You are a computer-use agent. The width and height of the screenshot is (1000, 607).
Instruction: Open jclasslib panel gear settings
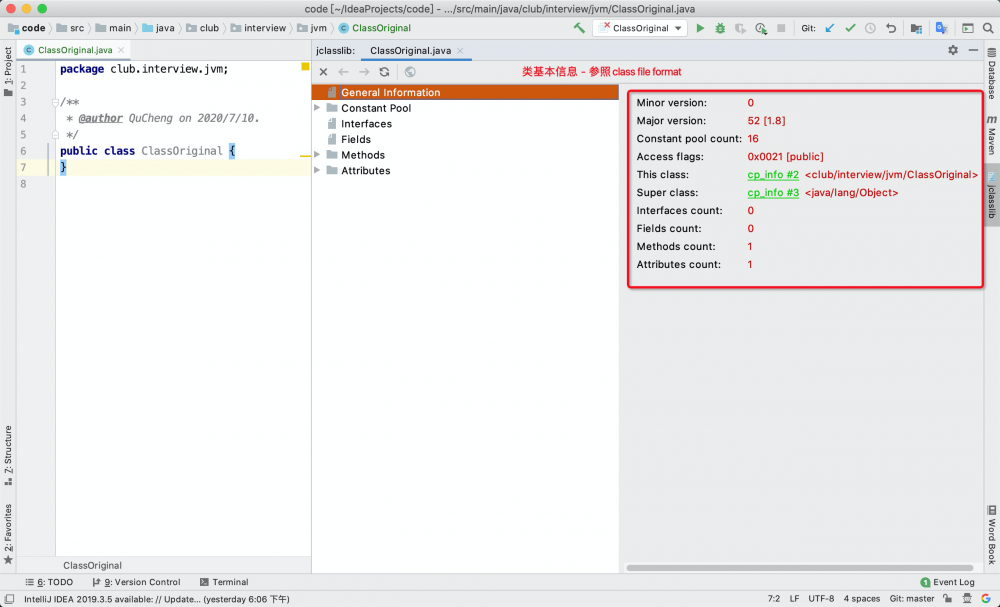(x=953, y=50)
